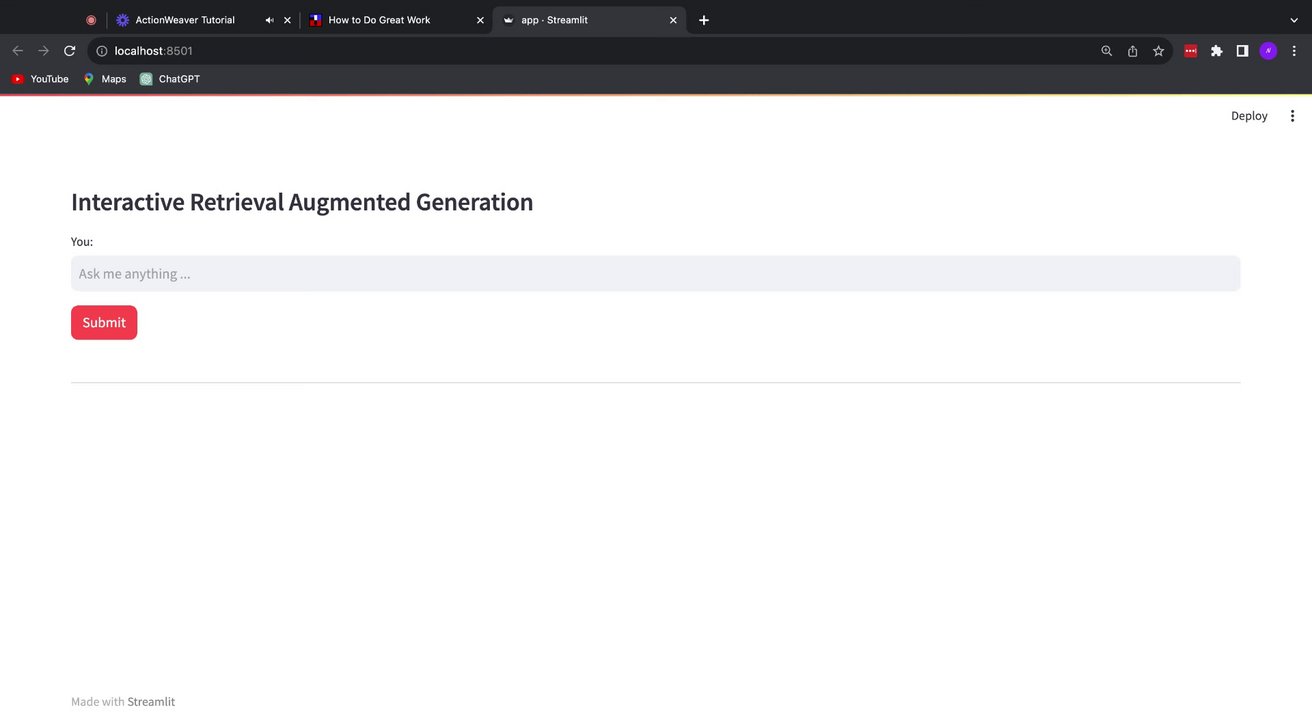The height and width of the screenshot is (720, 1312).
Task: Switch to the ActionWeaver Tutorial tab
Action: (185, 20)
